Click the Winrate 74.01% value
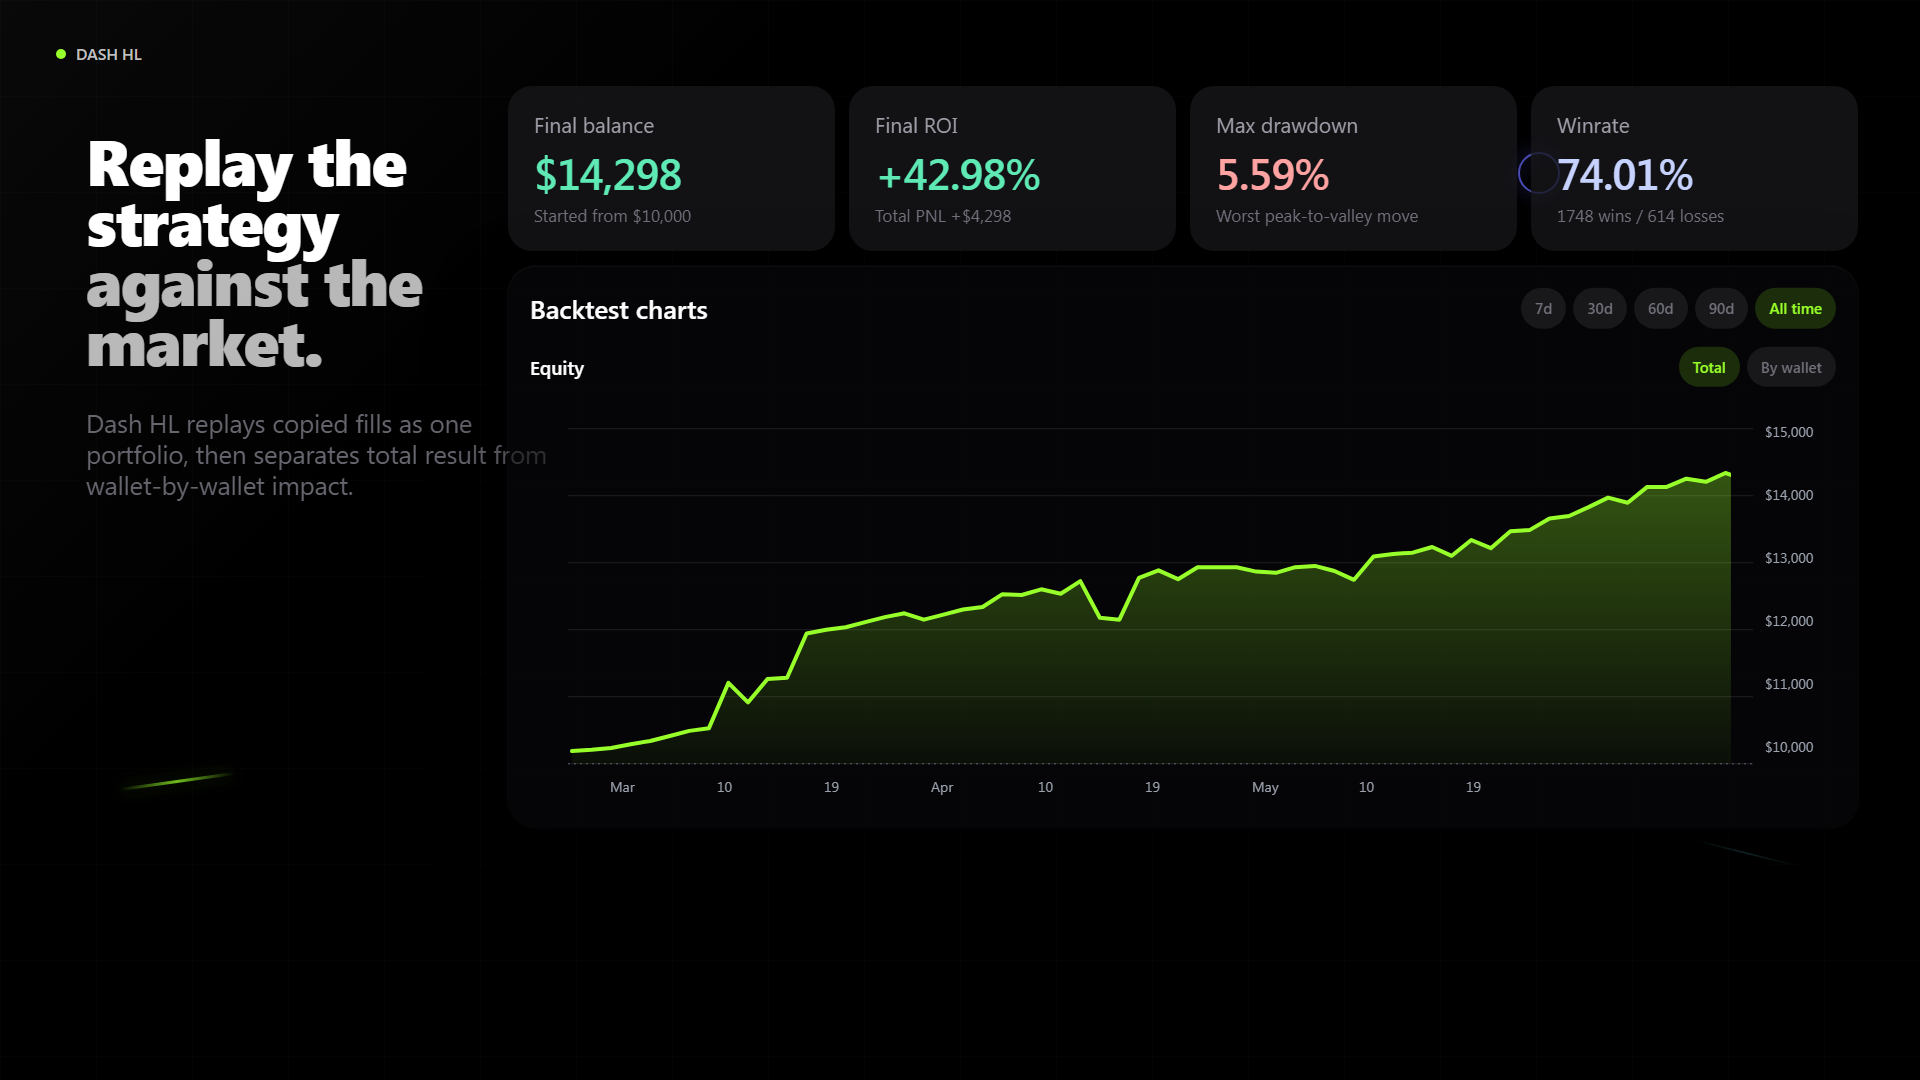 1625,175
